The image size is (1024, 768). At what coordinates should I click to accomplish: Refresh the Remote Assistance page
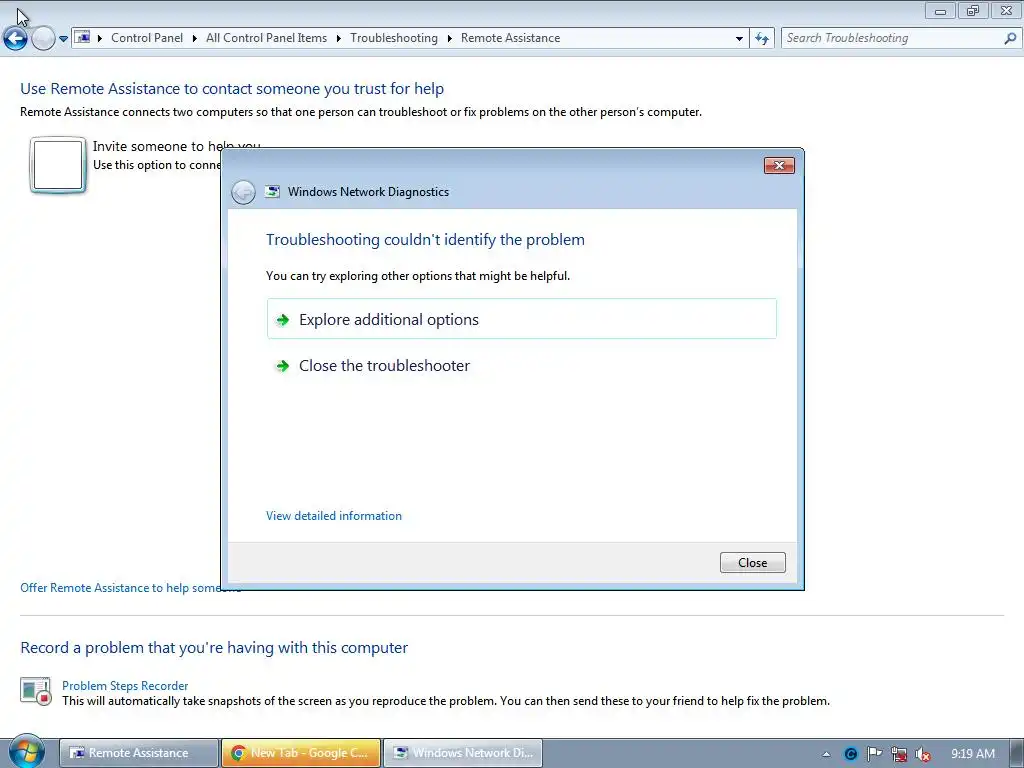(762, 39)
